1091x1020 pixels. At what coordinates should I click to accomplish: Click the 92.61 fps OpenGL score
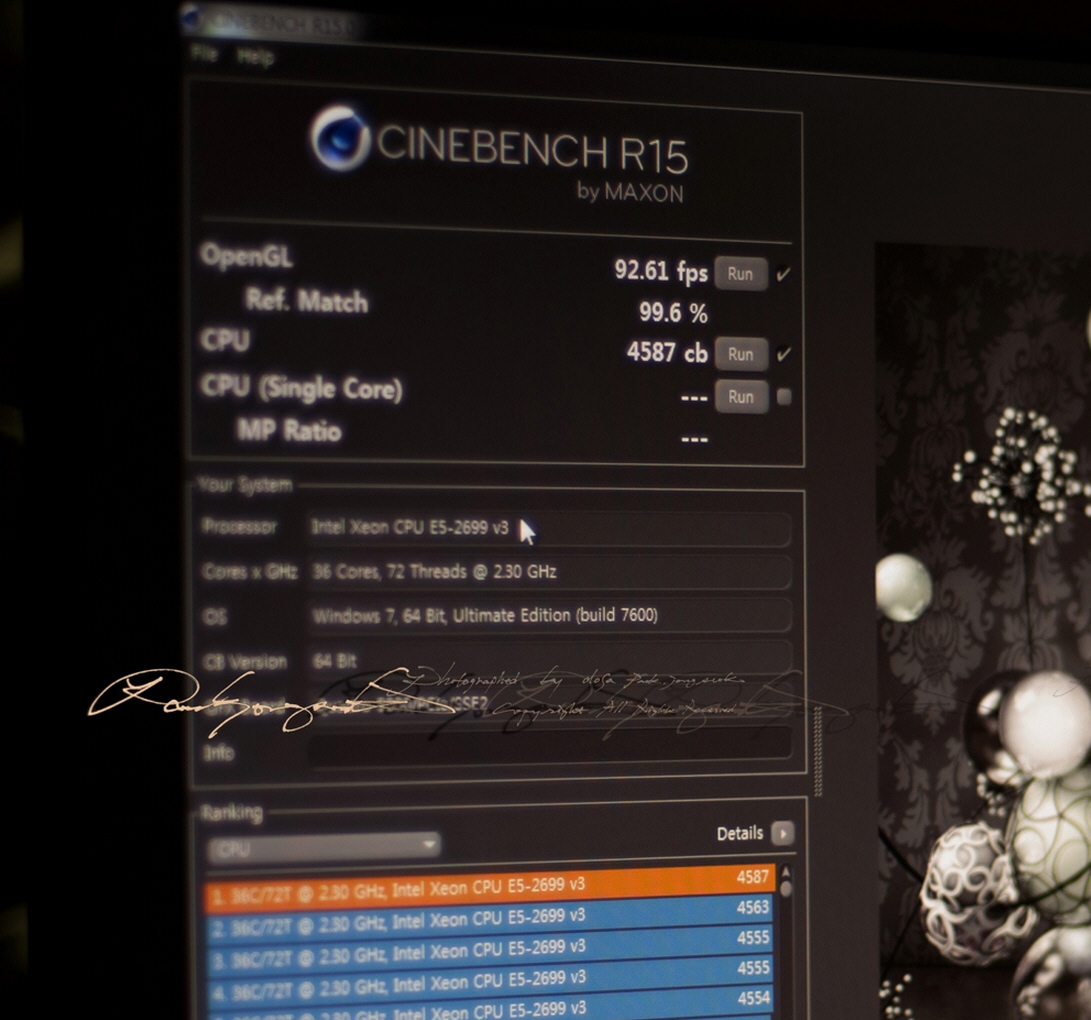pos(660,271)
